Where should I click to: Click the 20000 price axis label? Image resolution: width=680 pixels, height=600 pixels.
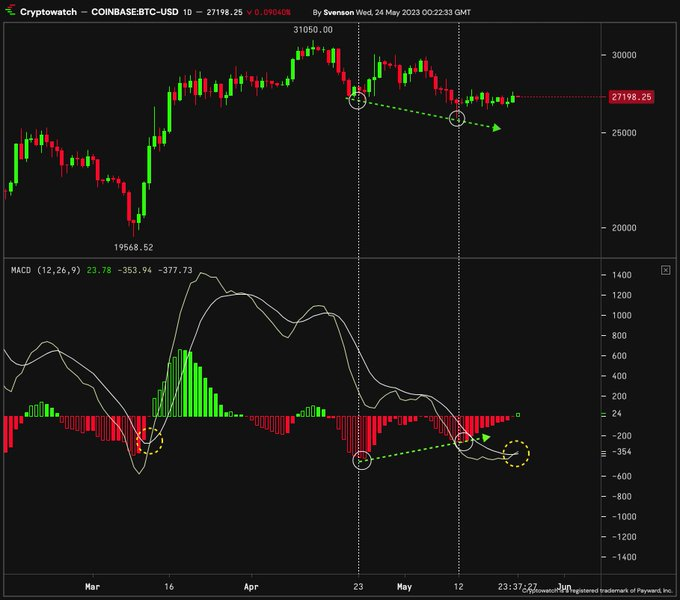coord(624,228)
